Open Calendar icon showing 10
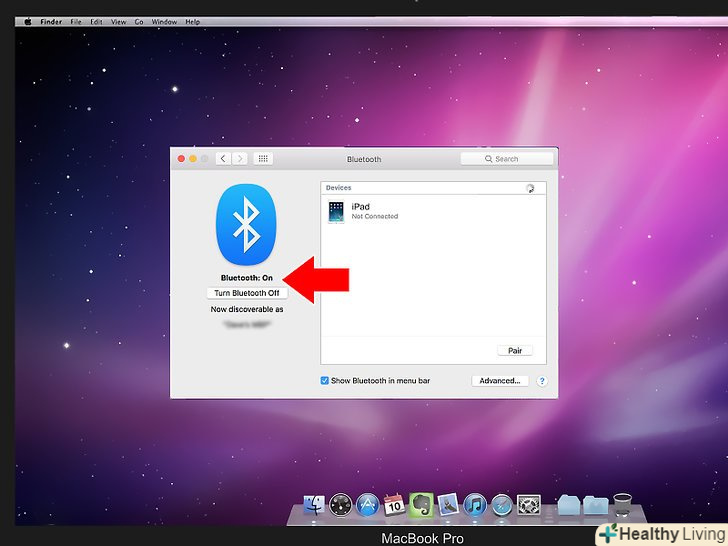 [x=394, y=505]
